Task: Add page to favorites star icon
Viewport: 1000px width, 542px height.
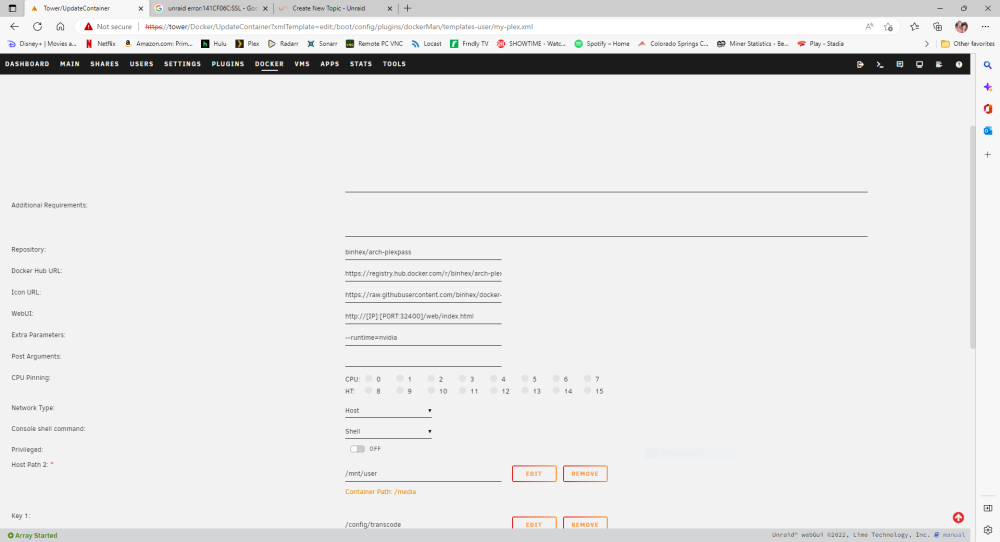Action: coord(888,27)
